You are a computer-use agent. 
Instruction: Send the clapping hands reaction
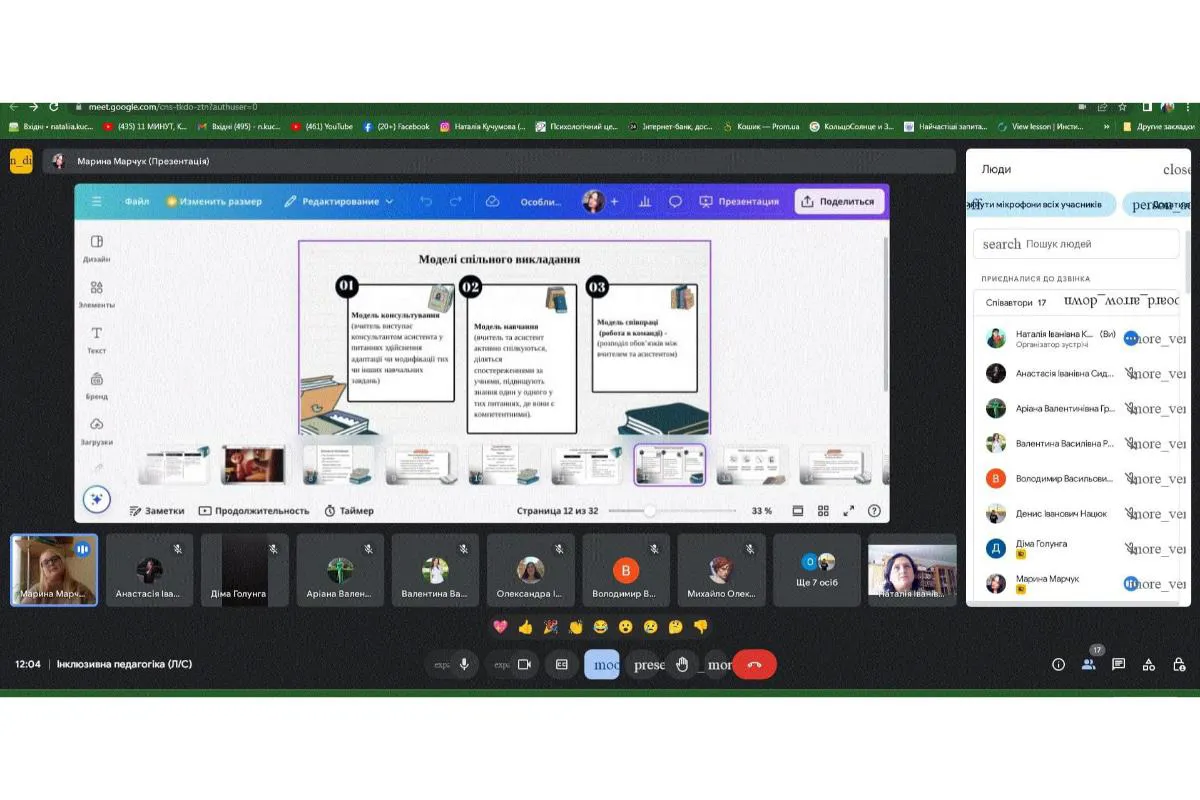coord(575,627)
